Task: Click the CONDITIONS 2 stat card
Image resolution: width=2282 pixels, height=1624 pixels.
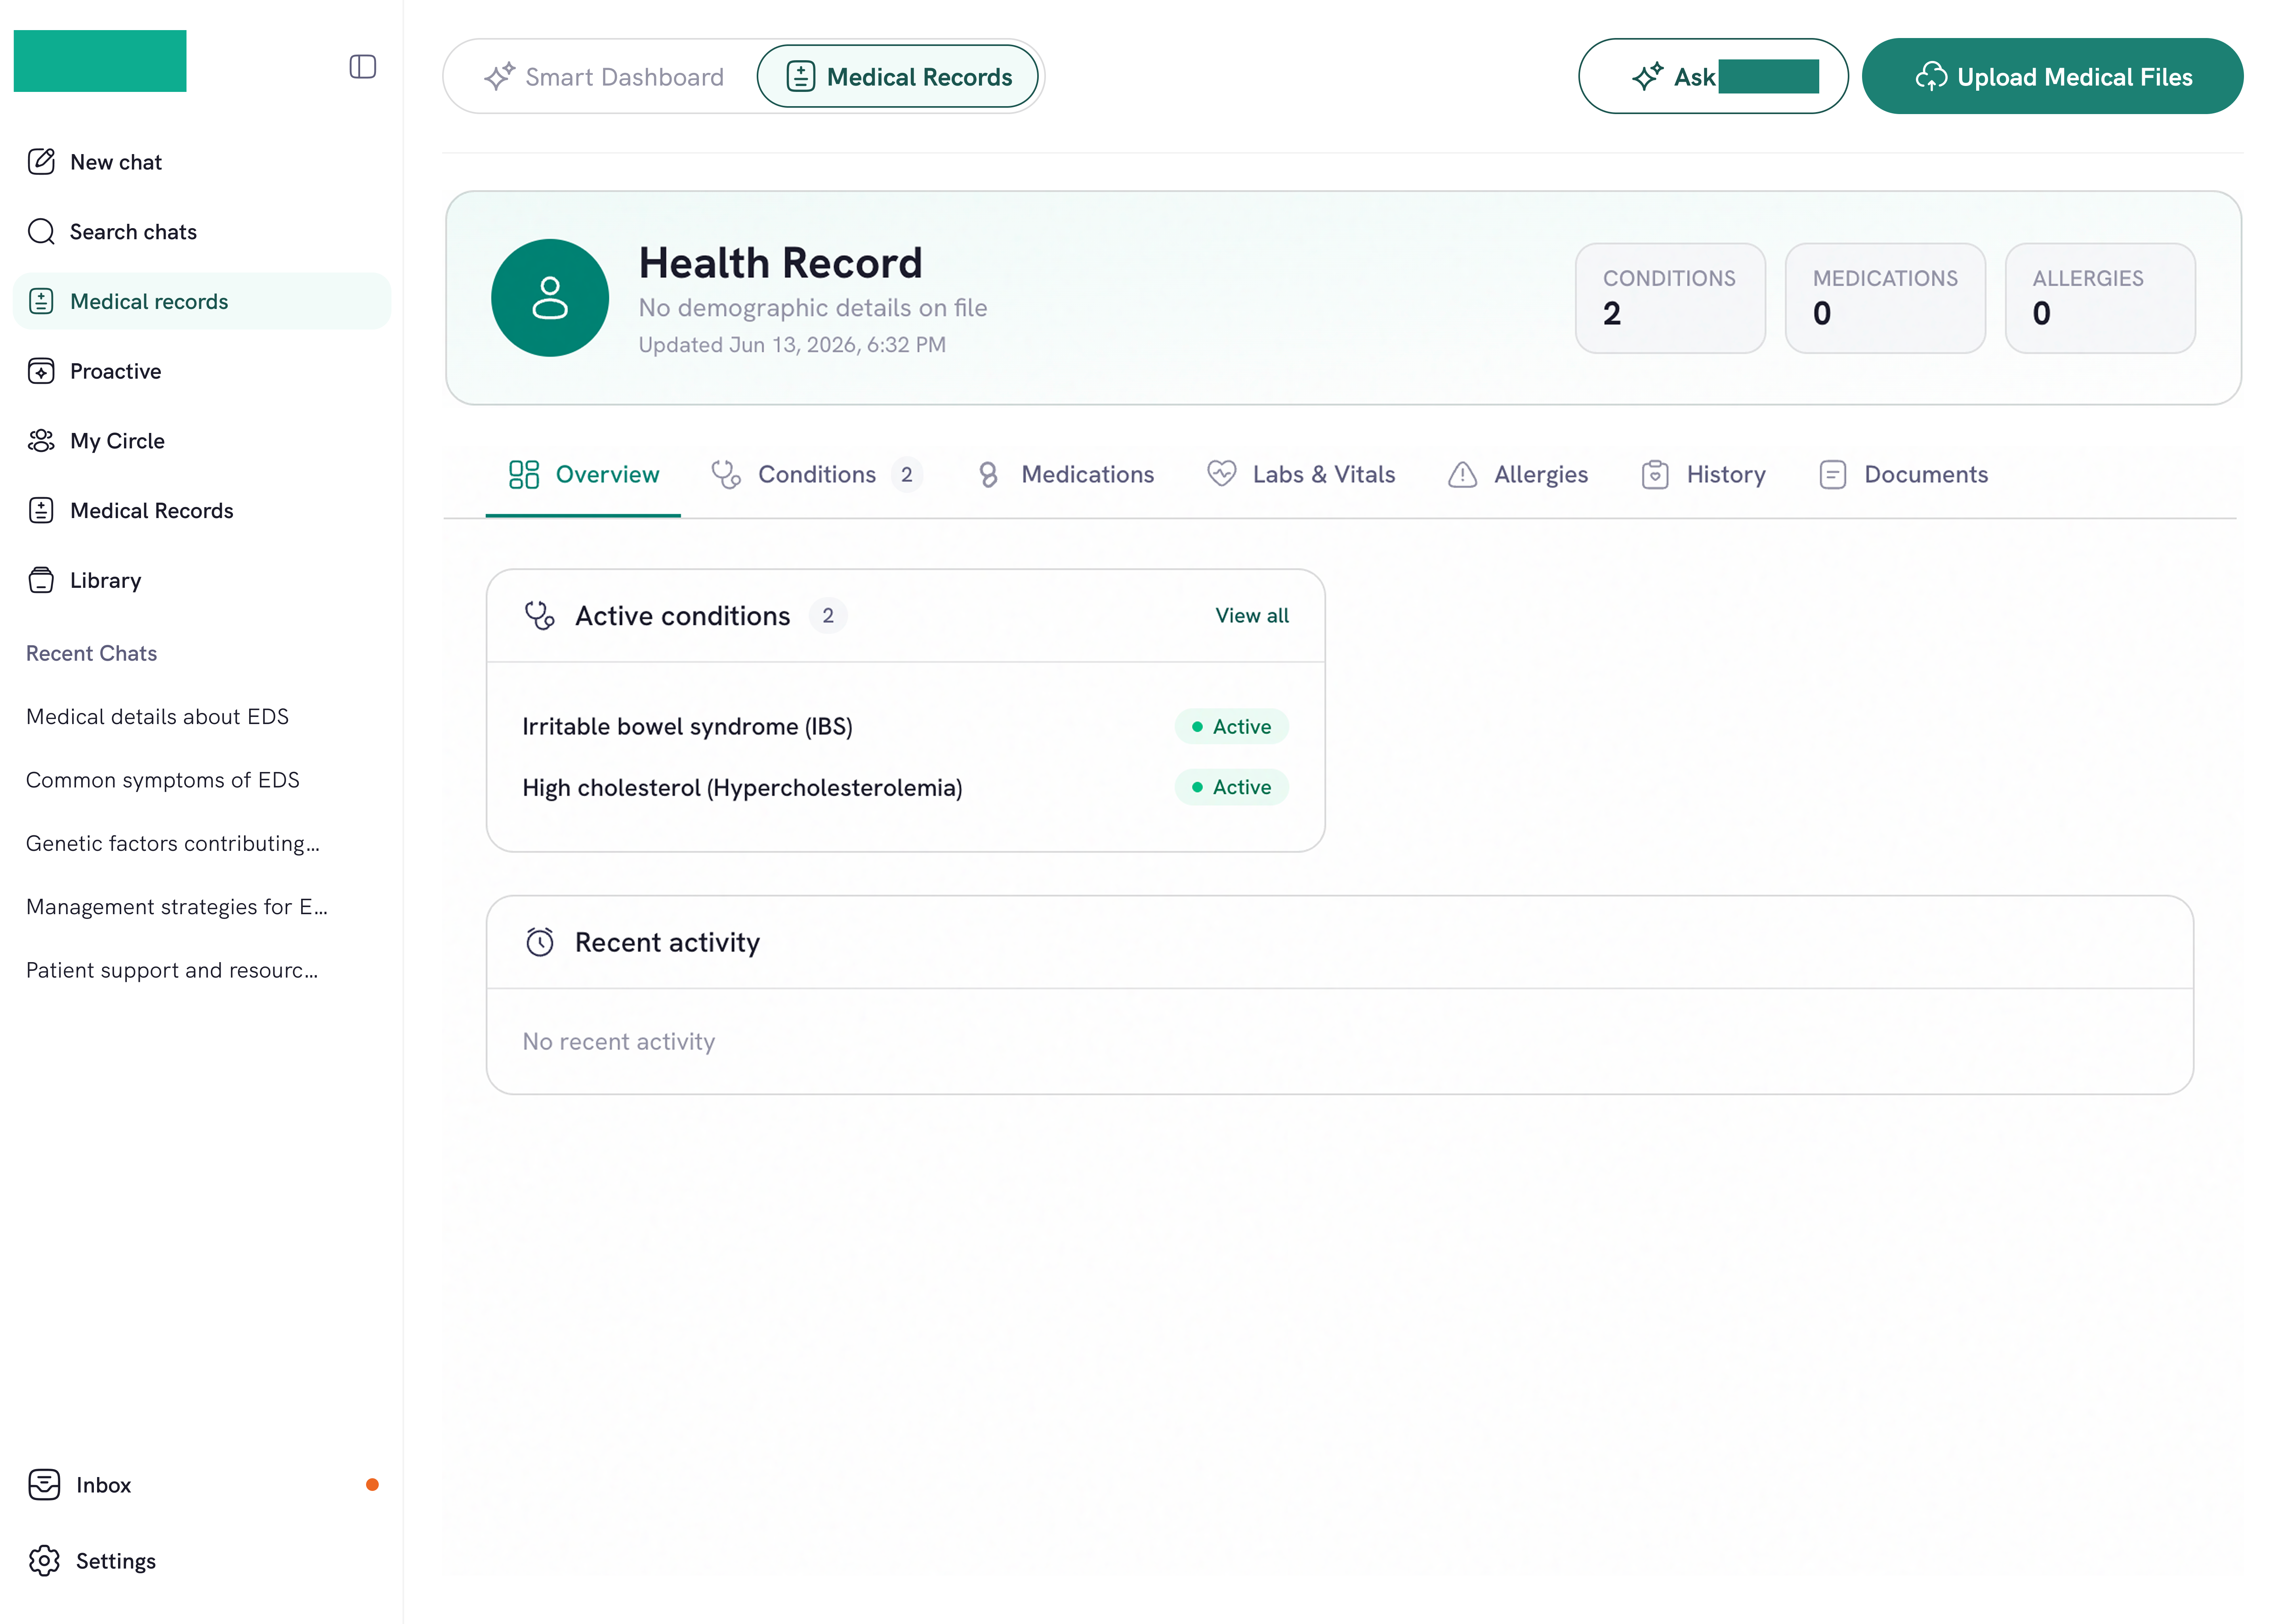Action: [1669, 297]
